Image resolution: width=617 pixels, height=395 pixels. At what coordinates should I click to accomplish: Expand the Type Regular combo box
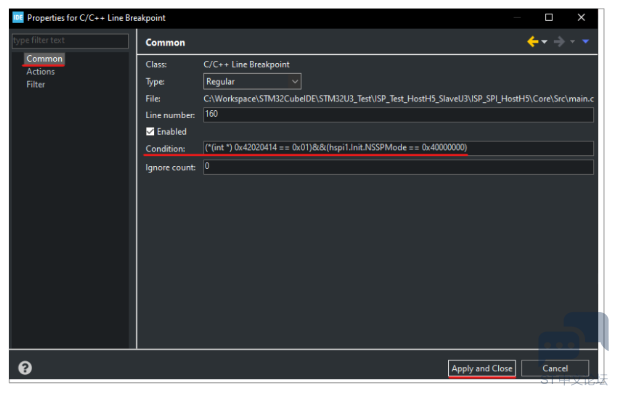click(252, 81)
